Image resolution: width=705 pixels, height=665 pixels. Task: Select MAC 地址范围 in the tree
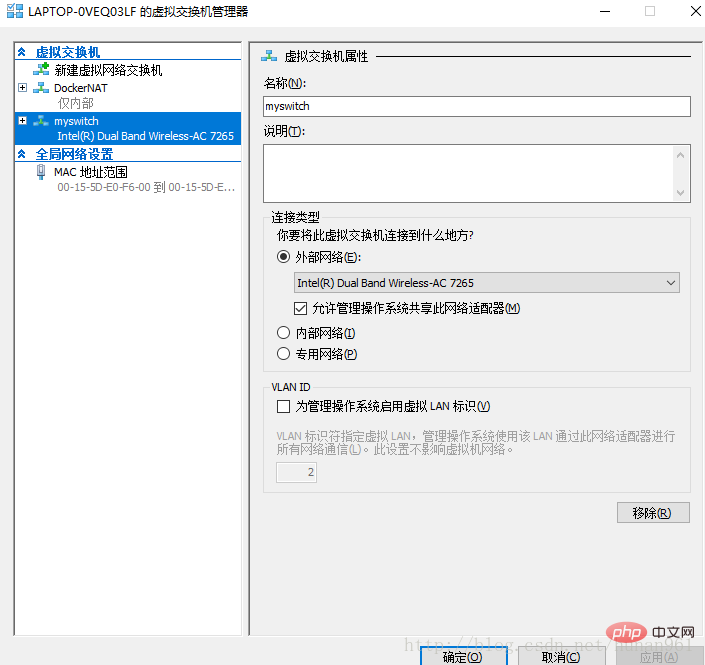coord(90,172)
